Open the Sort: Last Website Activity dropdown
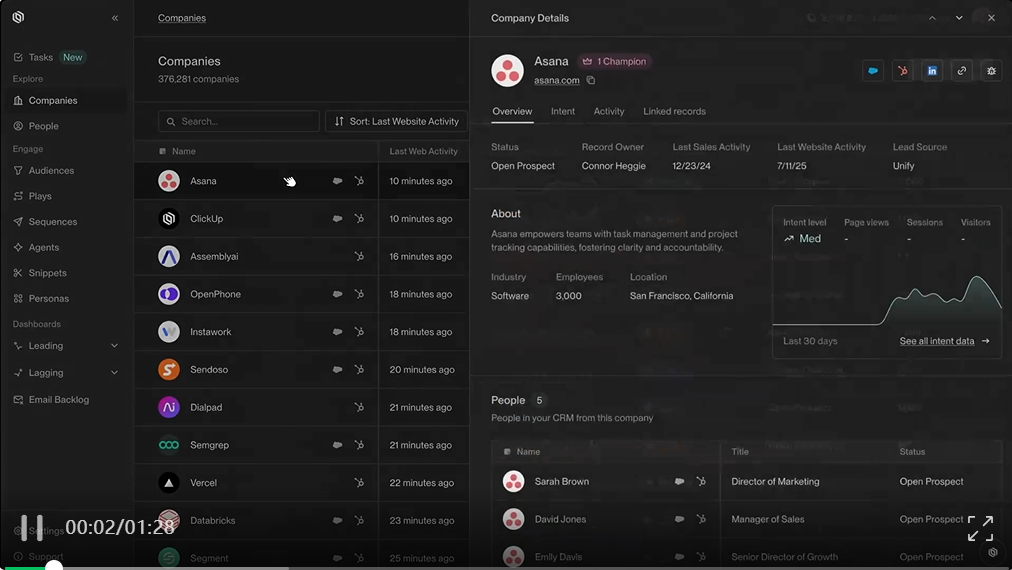The height and width of the screenshot is (570, 1012). pyautogui.click(x=396, y=121)
